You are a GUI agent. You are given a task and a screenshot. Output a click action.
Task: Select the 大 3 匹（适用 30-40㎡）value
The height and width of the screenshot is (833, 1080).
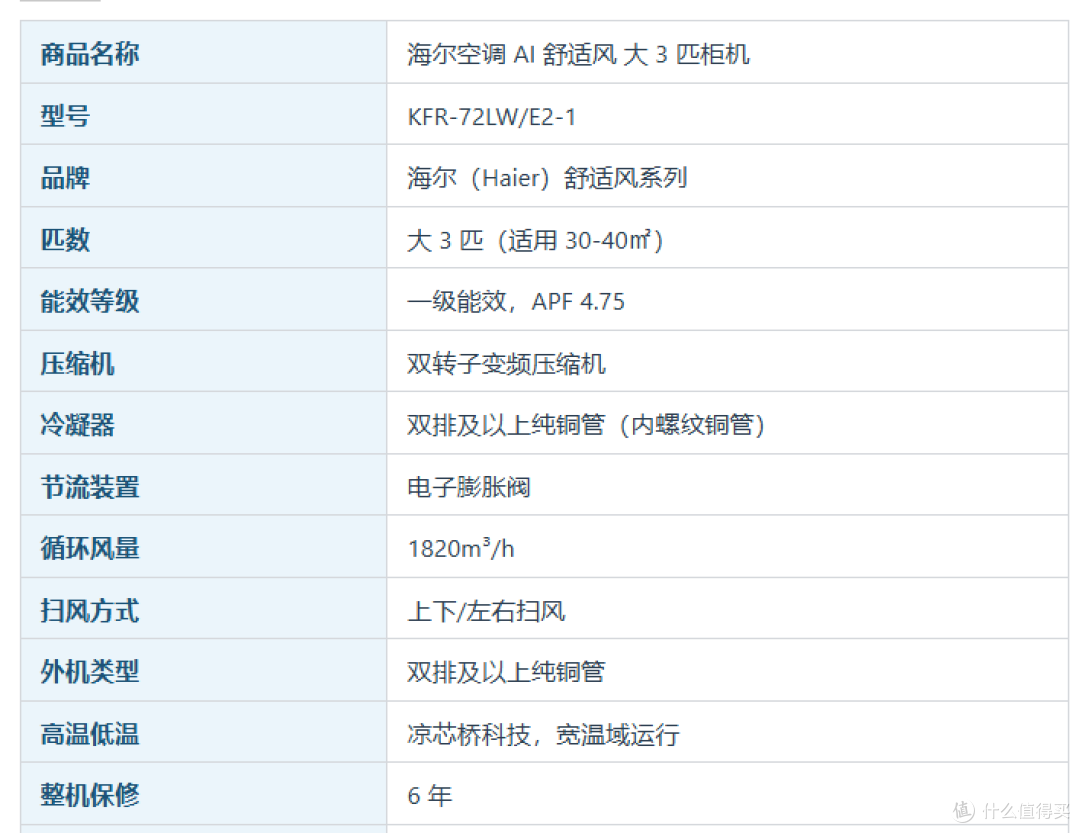(535, 240)
